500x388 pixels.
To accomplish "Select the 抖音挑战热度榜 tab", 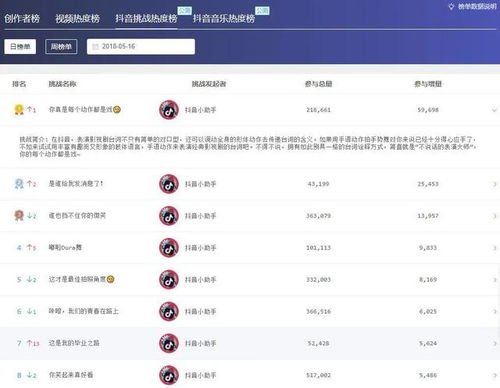I will click(146, 18).
